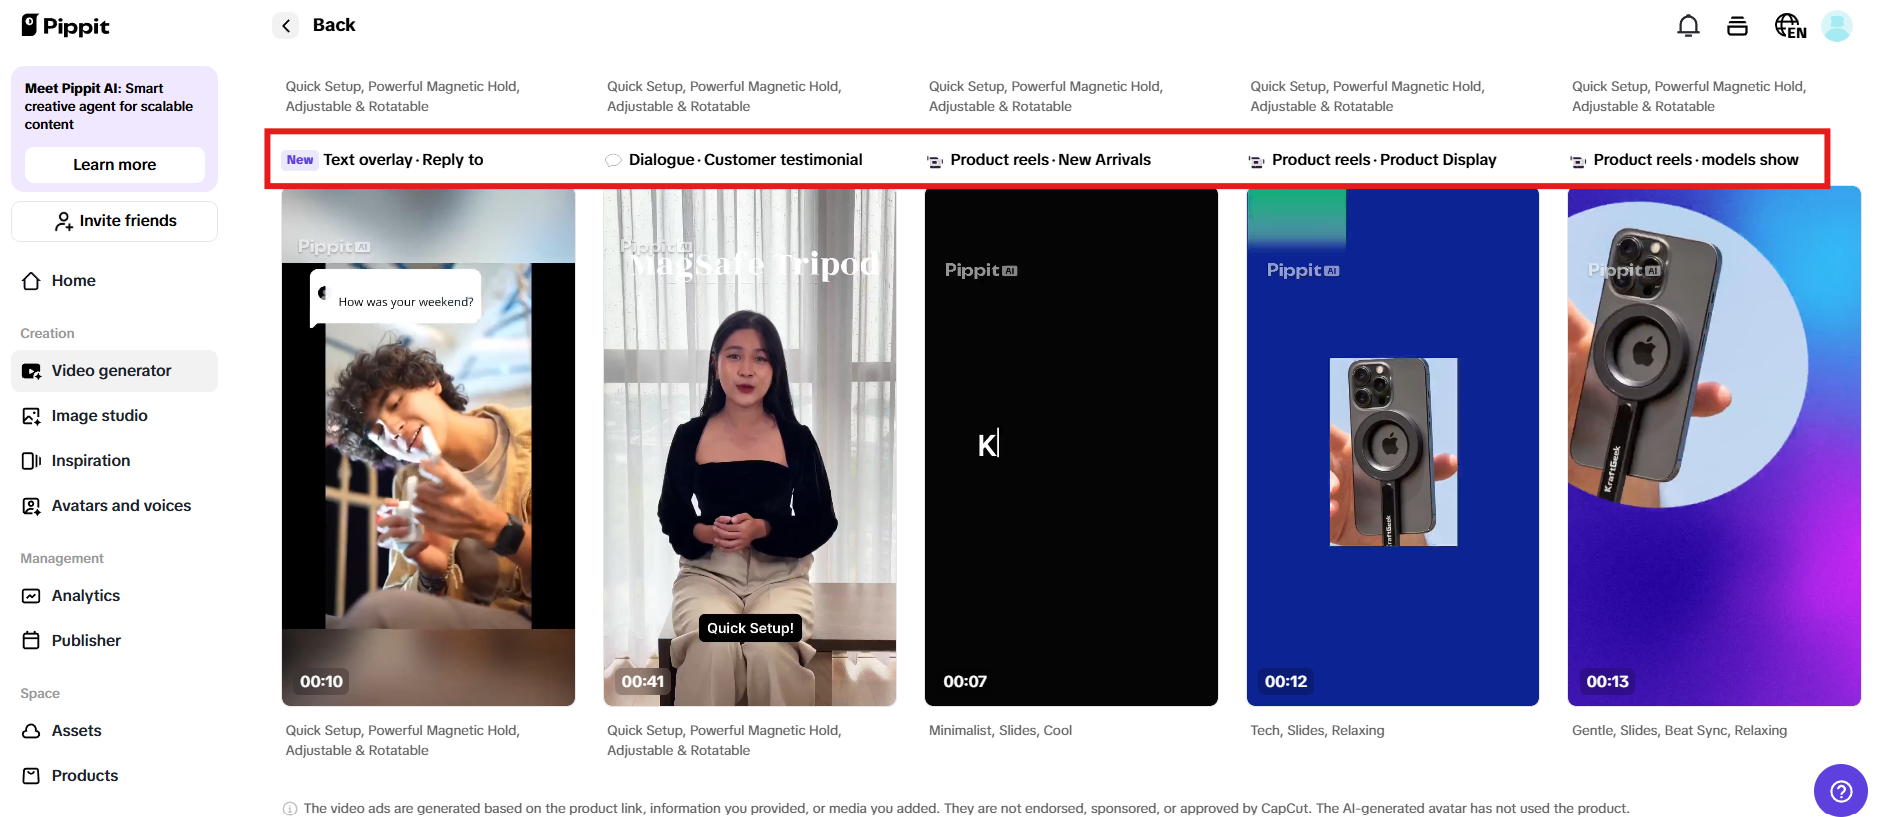Go to Home in sidebar
This screenshot has width=1896, height=817.
coord(114,281)
